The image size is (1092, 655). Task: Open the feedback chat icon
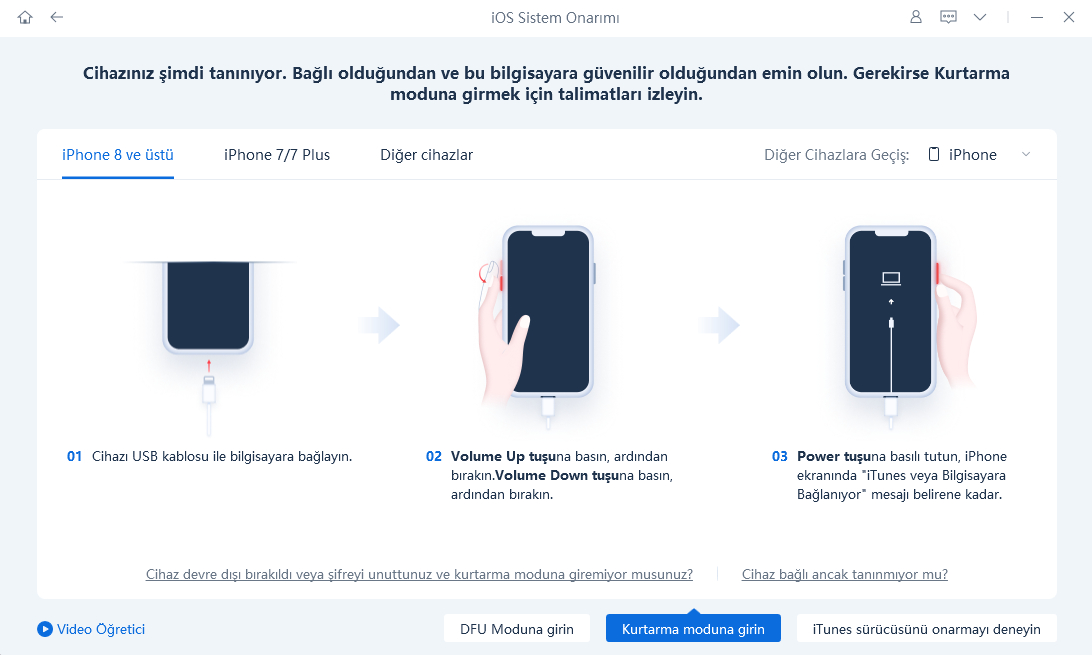click(948, 17)
